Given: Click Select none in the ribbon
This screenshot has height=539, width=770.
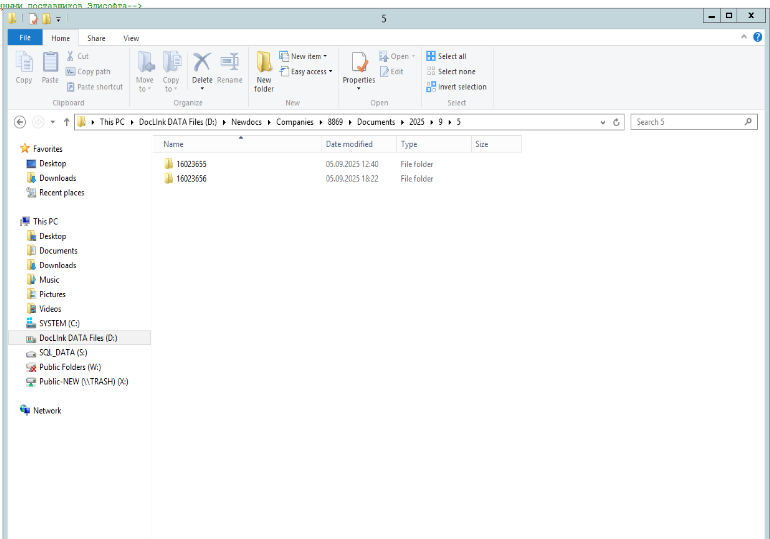Looking at the screenshot, I should click(451, 72).
